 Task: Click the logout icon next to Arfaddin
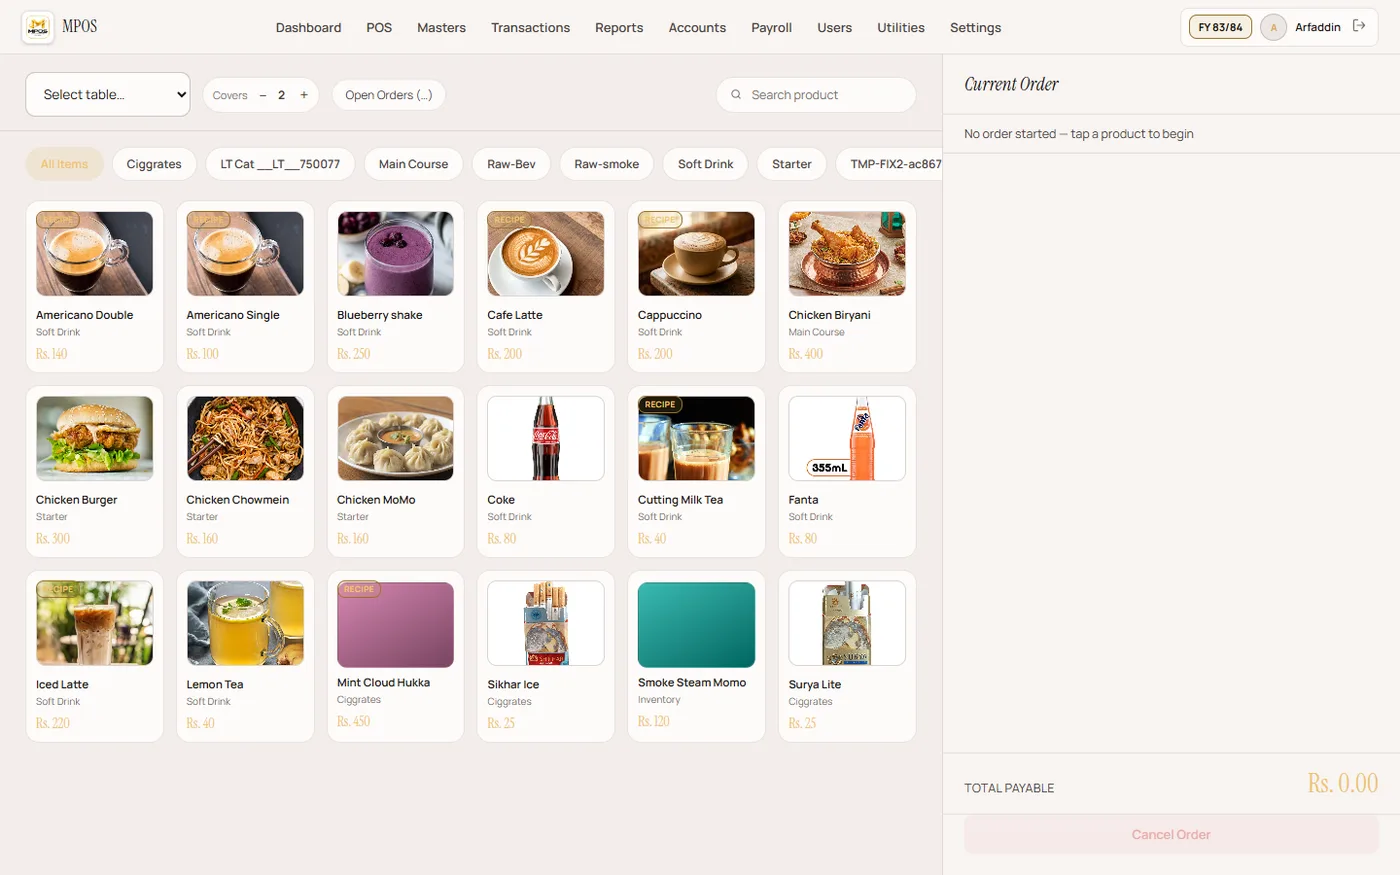tap(1359, 26)
